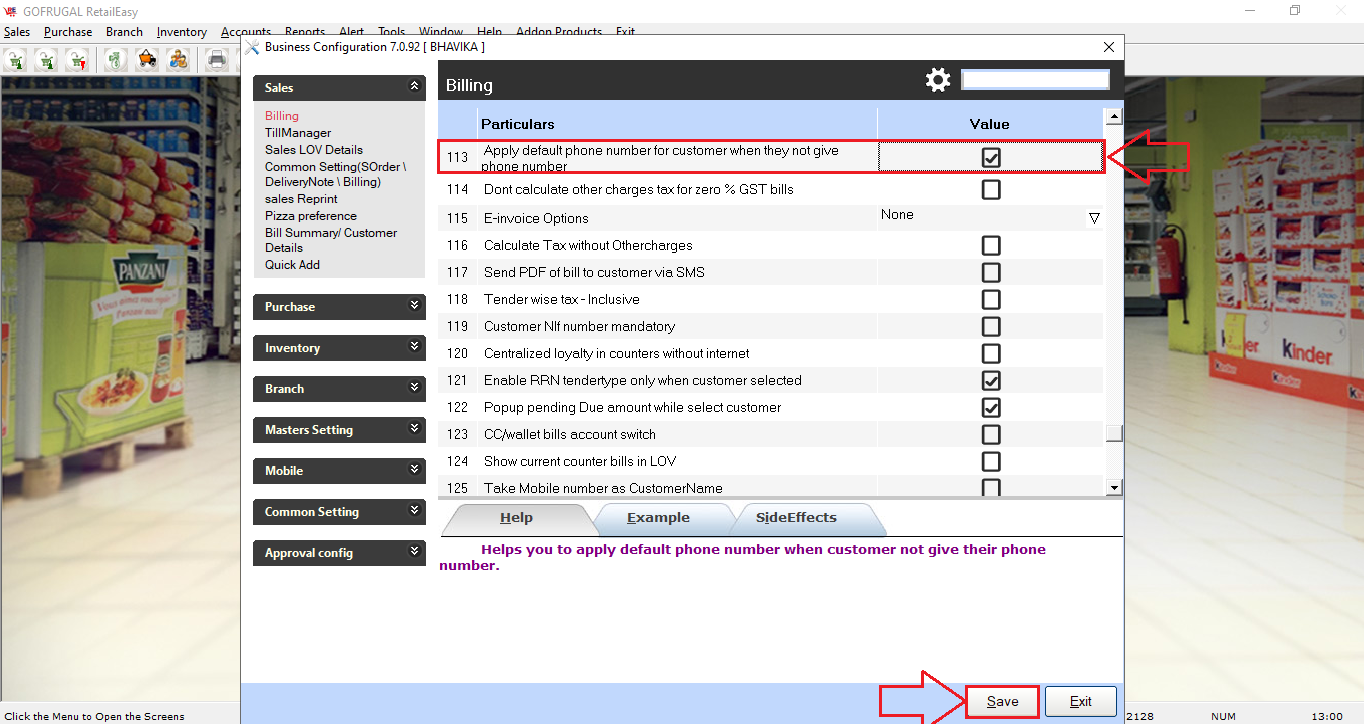This screenshot has height=724, width=1364.
Task: Switch to the Help tab below the table
Action: pos(517,518)
